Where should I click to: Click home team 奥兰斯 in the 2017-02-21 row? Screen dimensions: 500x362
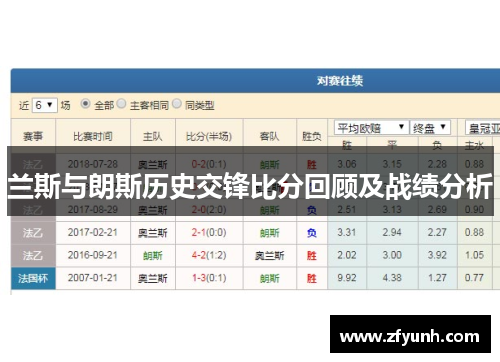(153, 233)
